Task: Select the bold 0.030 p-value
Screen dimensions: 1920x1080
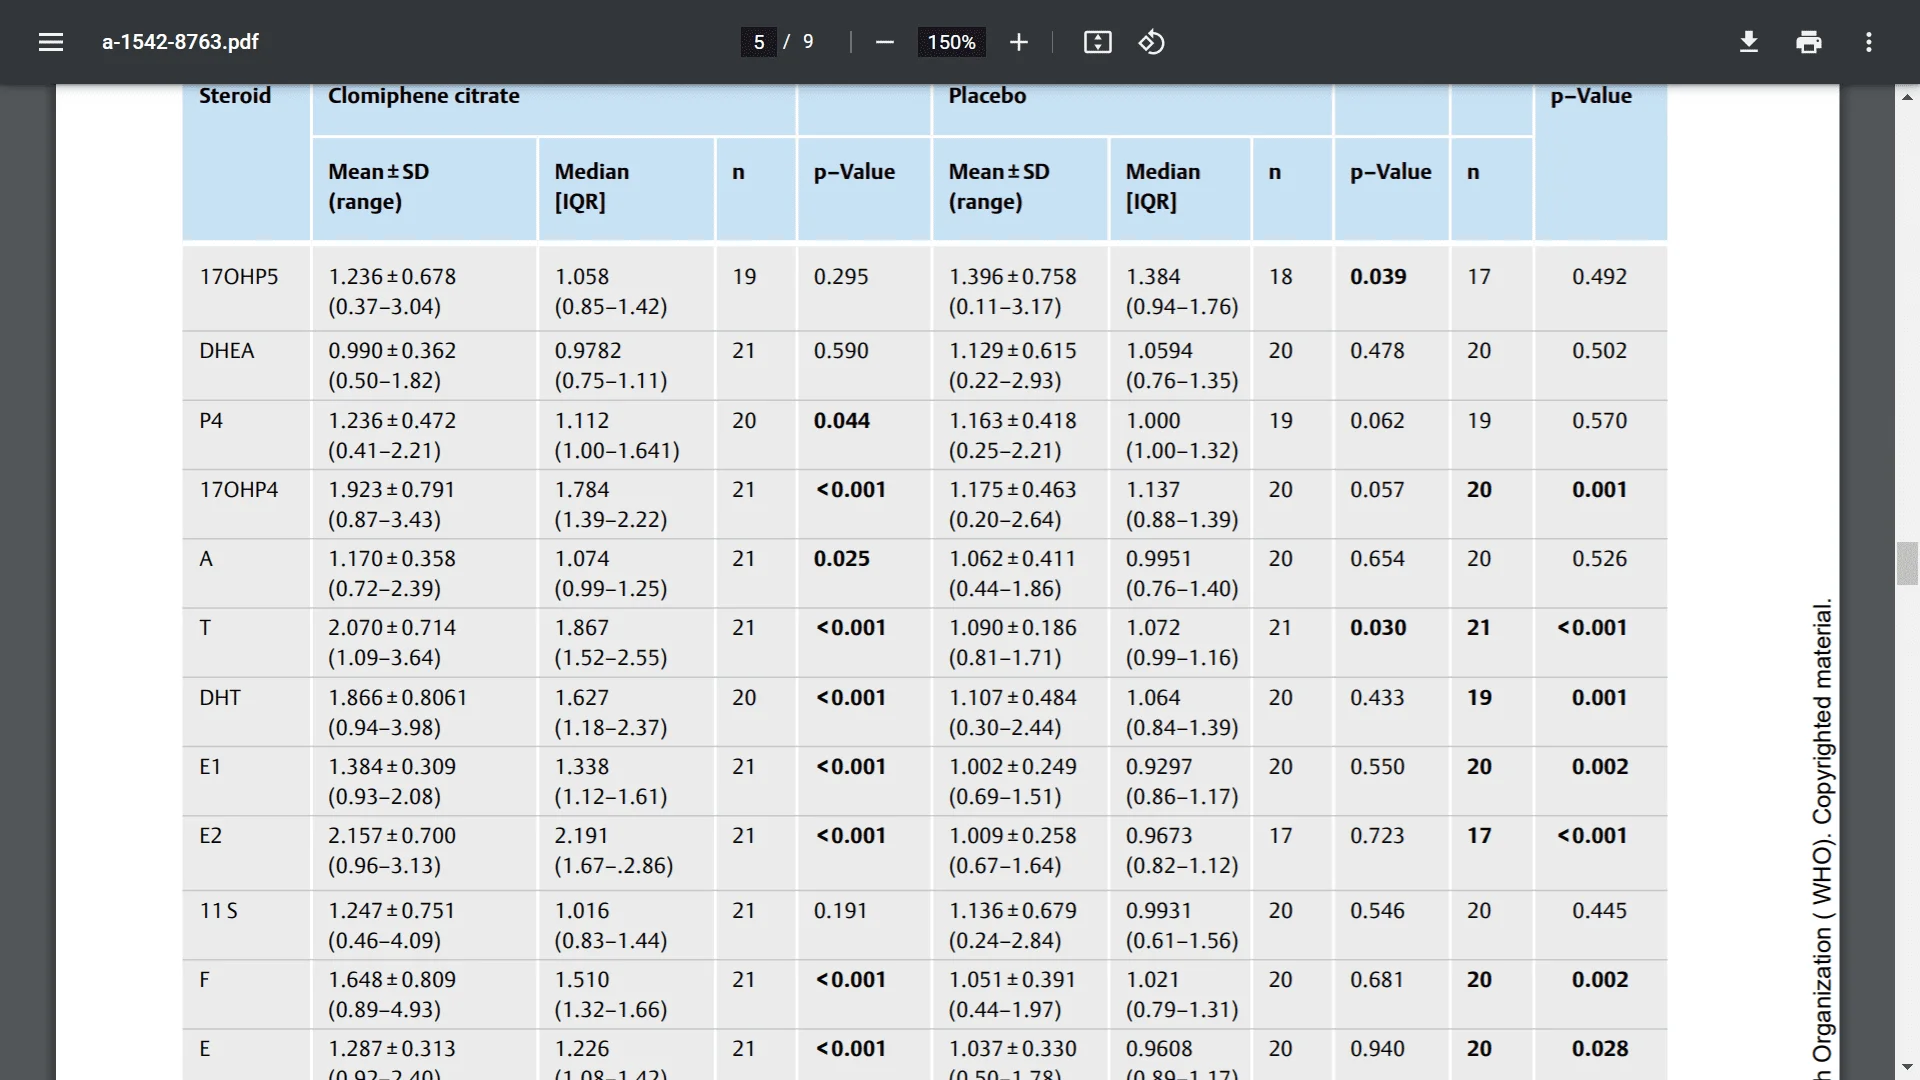Action: pyautogui.click(x=1378, y=628)
